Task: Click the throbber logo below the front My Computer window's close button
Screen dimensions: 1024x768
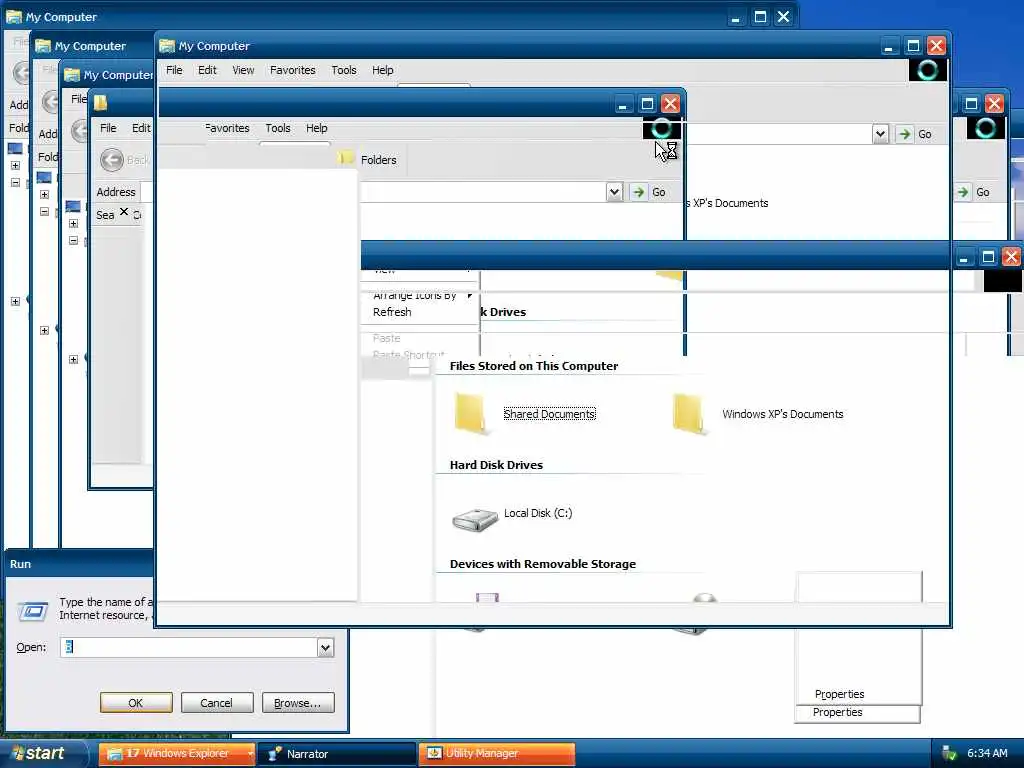Action: [927, 70]
